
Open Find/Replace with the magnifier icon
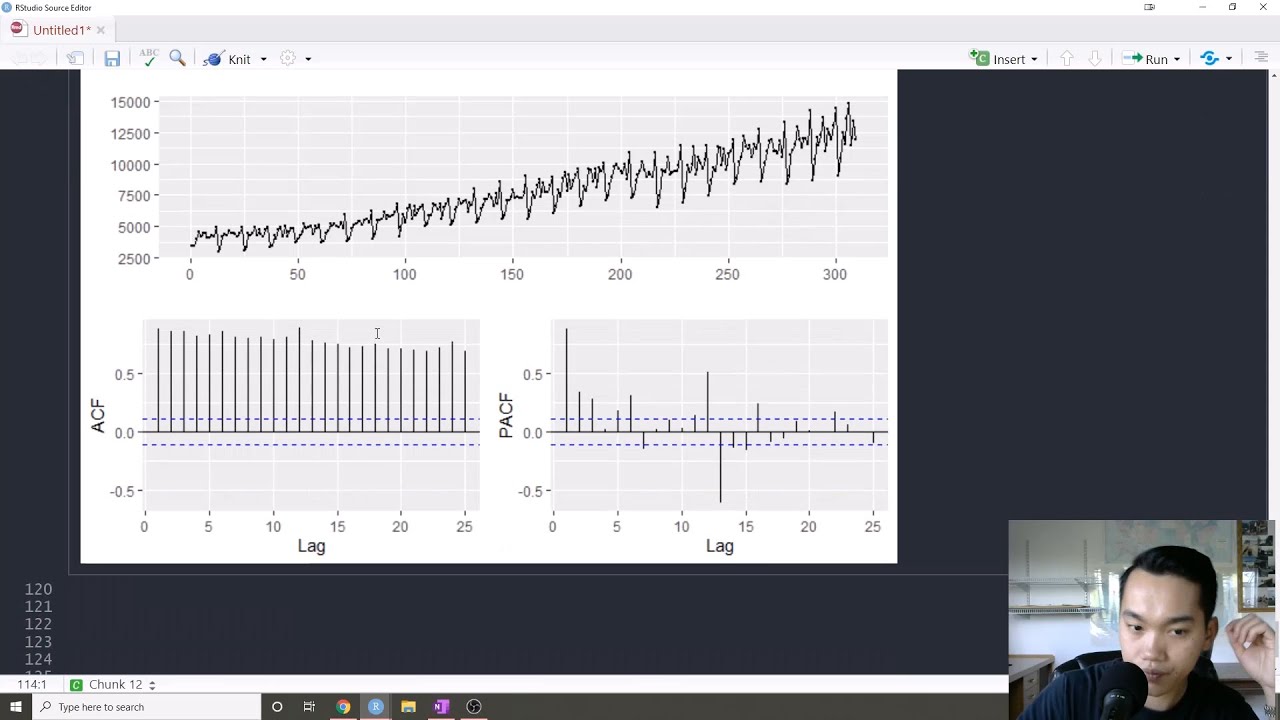pyautogui.click(x=177, y=58)
